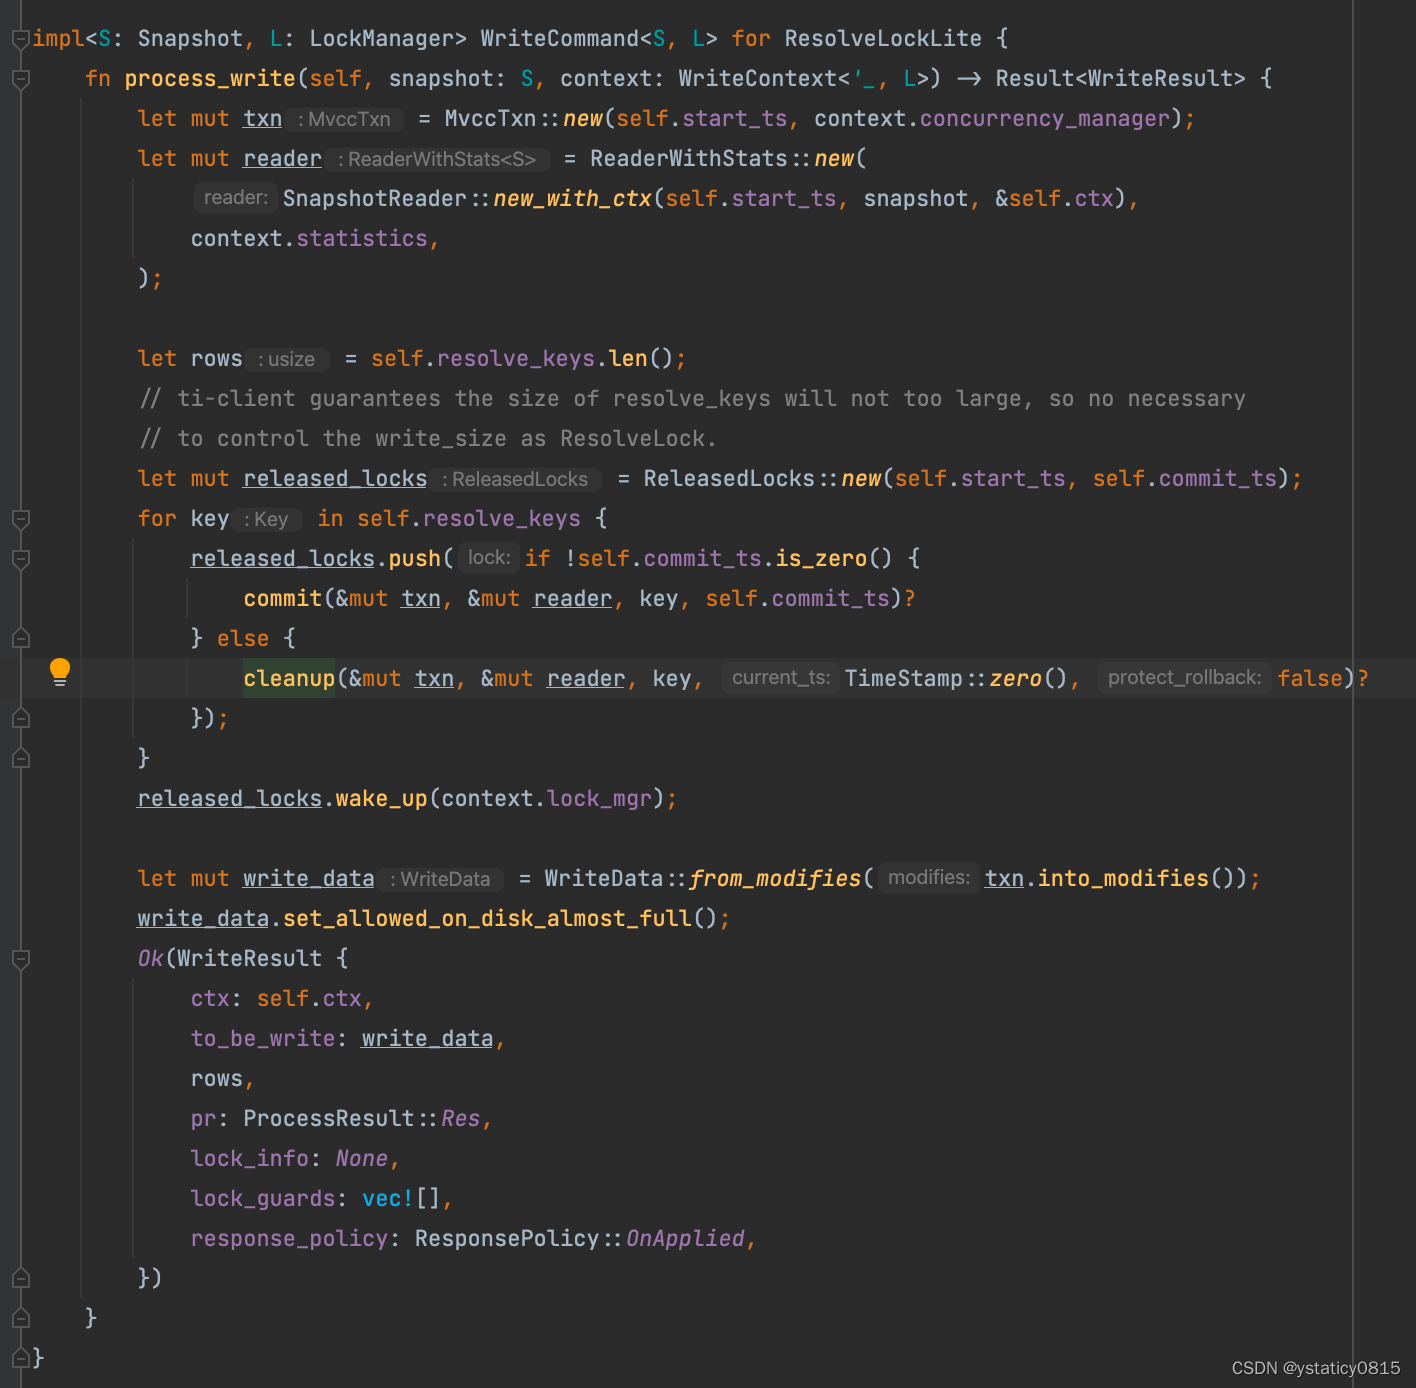This screenshot has height=1388, width=1416.
Task: Click 'lock_guards' field name
Action: [263, 1199]
